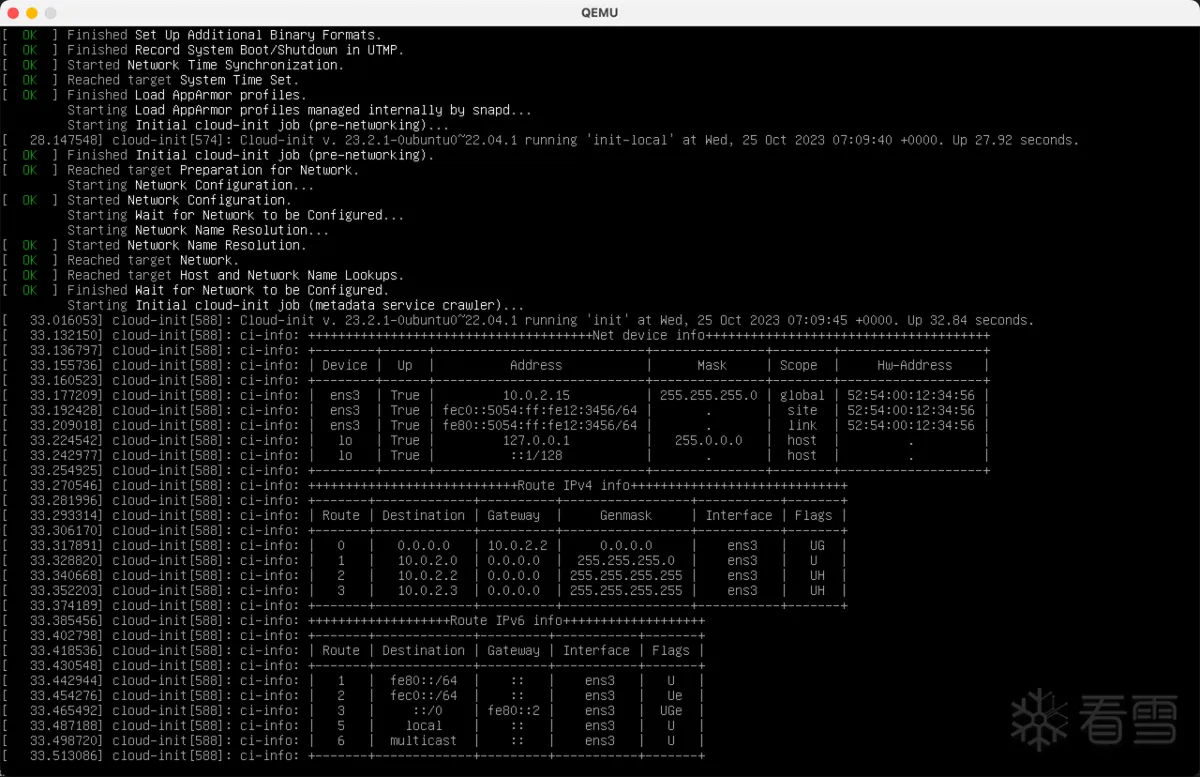1200x777 pixels.
Task: Click the 'Scope' column header
Action: click(x=799, y=365)
